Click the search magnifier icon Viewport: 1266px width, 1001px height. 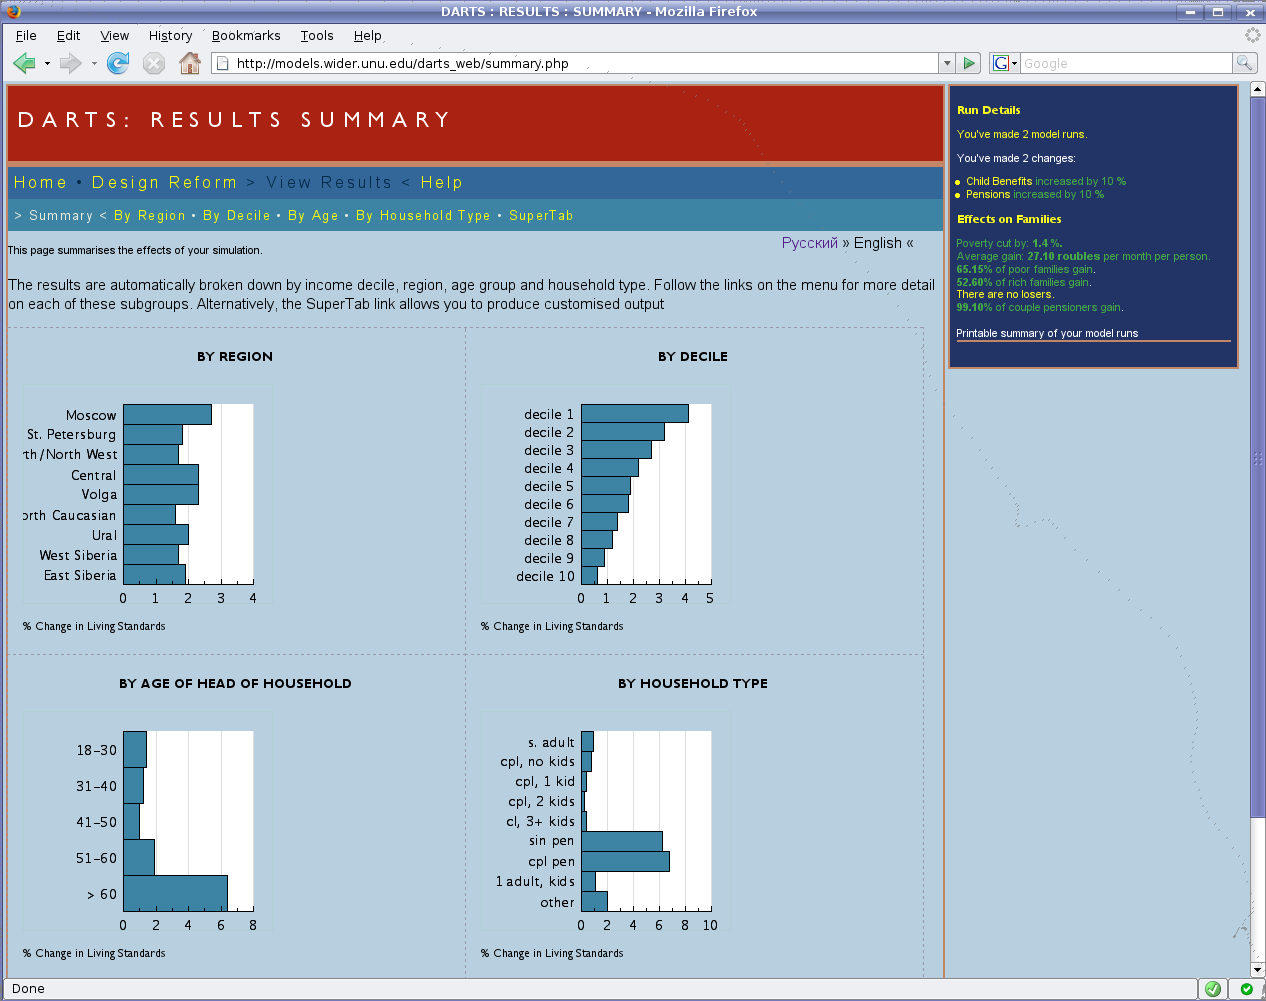click(x=1243, y=63)
